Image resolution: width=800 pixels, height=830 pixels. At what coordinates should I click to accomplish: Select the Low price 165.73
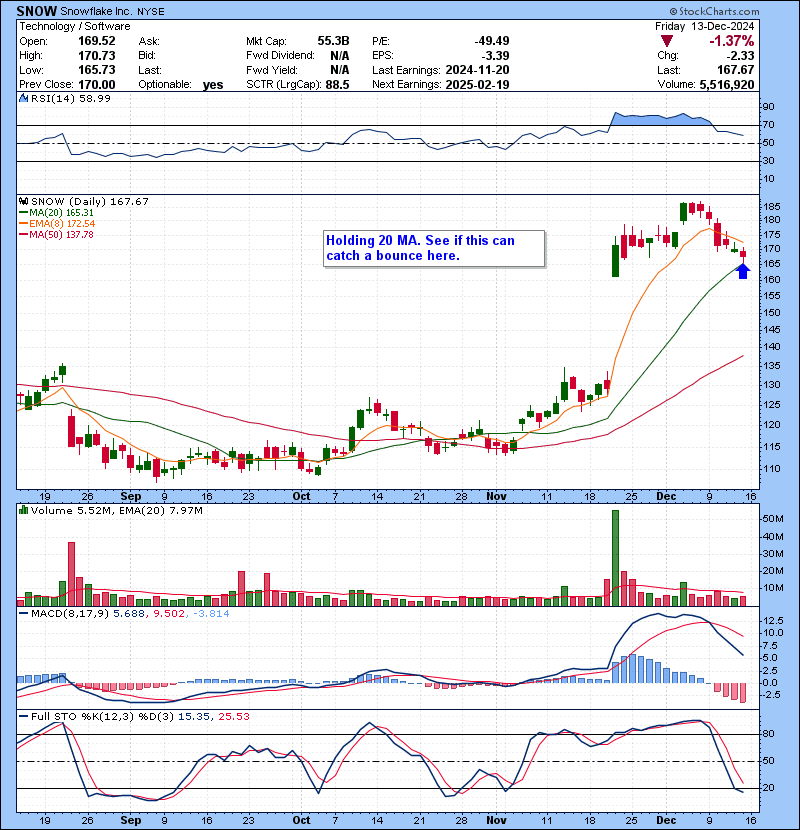[x=97, y=70]
